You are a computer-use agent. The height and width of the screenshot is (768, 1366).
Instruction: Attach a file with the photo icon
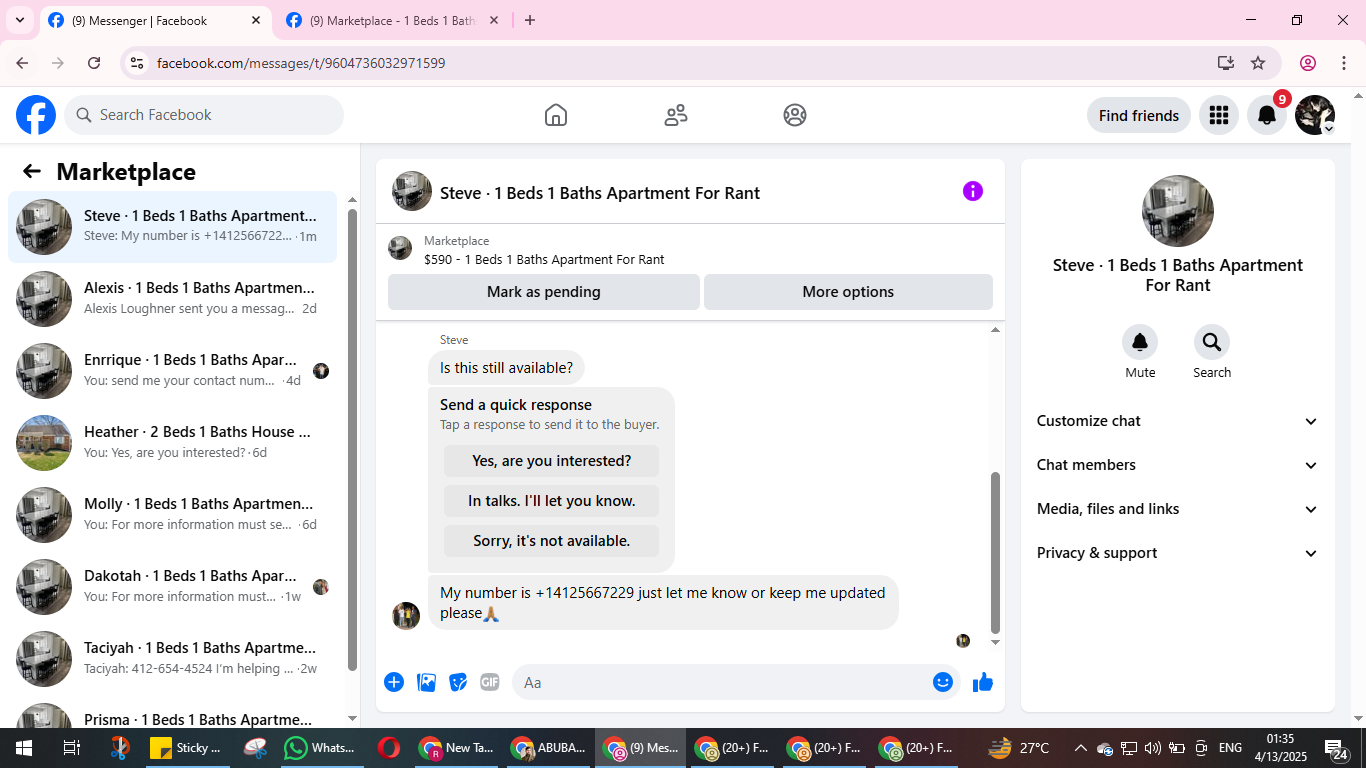point(427,682)
